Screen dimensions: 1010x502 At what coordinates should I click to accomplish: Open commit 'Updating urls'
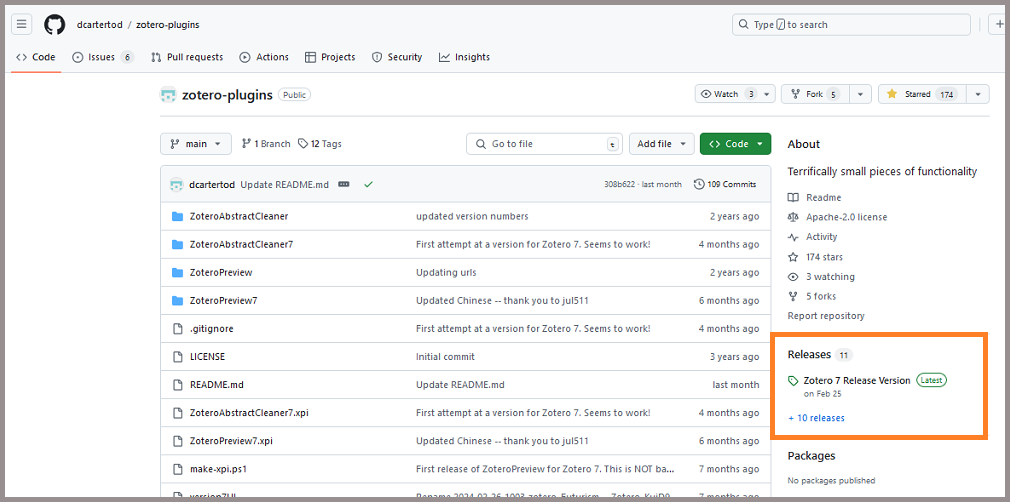point(446,273)
